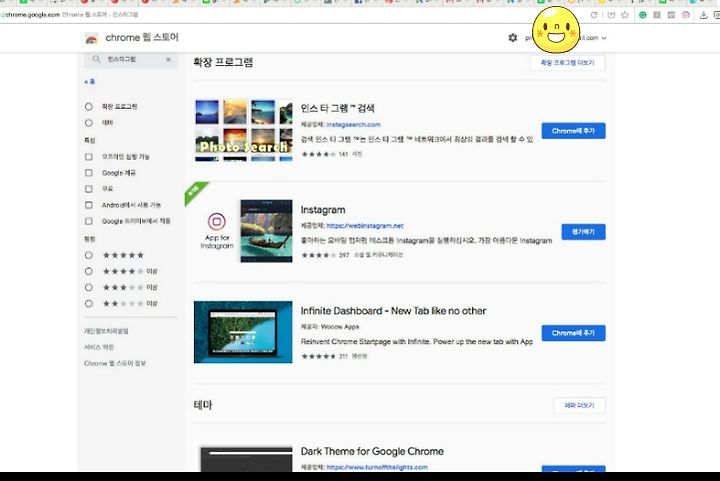Screen dimensions: 720x481
Task: Open Infinite Dashboard - New Tab title
Action: [x=393, y=311]
